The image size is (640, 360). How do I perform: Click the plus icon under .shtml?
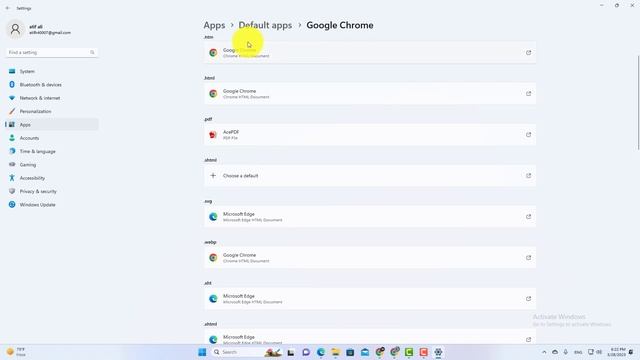(x=213, y=176)
